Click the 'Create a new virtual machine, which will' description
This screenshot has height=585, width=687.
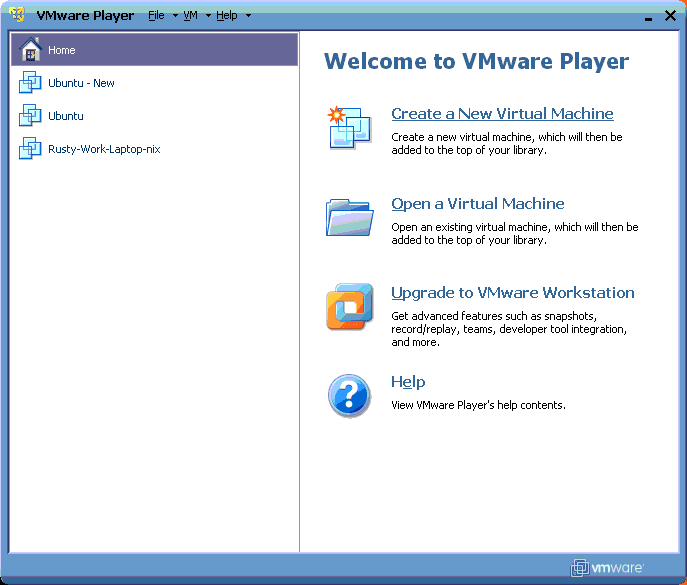click(x=507, y=143)
